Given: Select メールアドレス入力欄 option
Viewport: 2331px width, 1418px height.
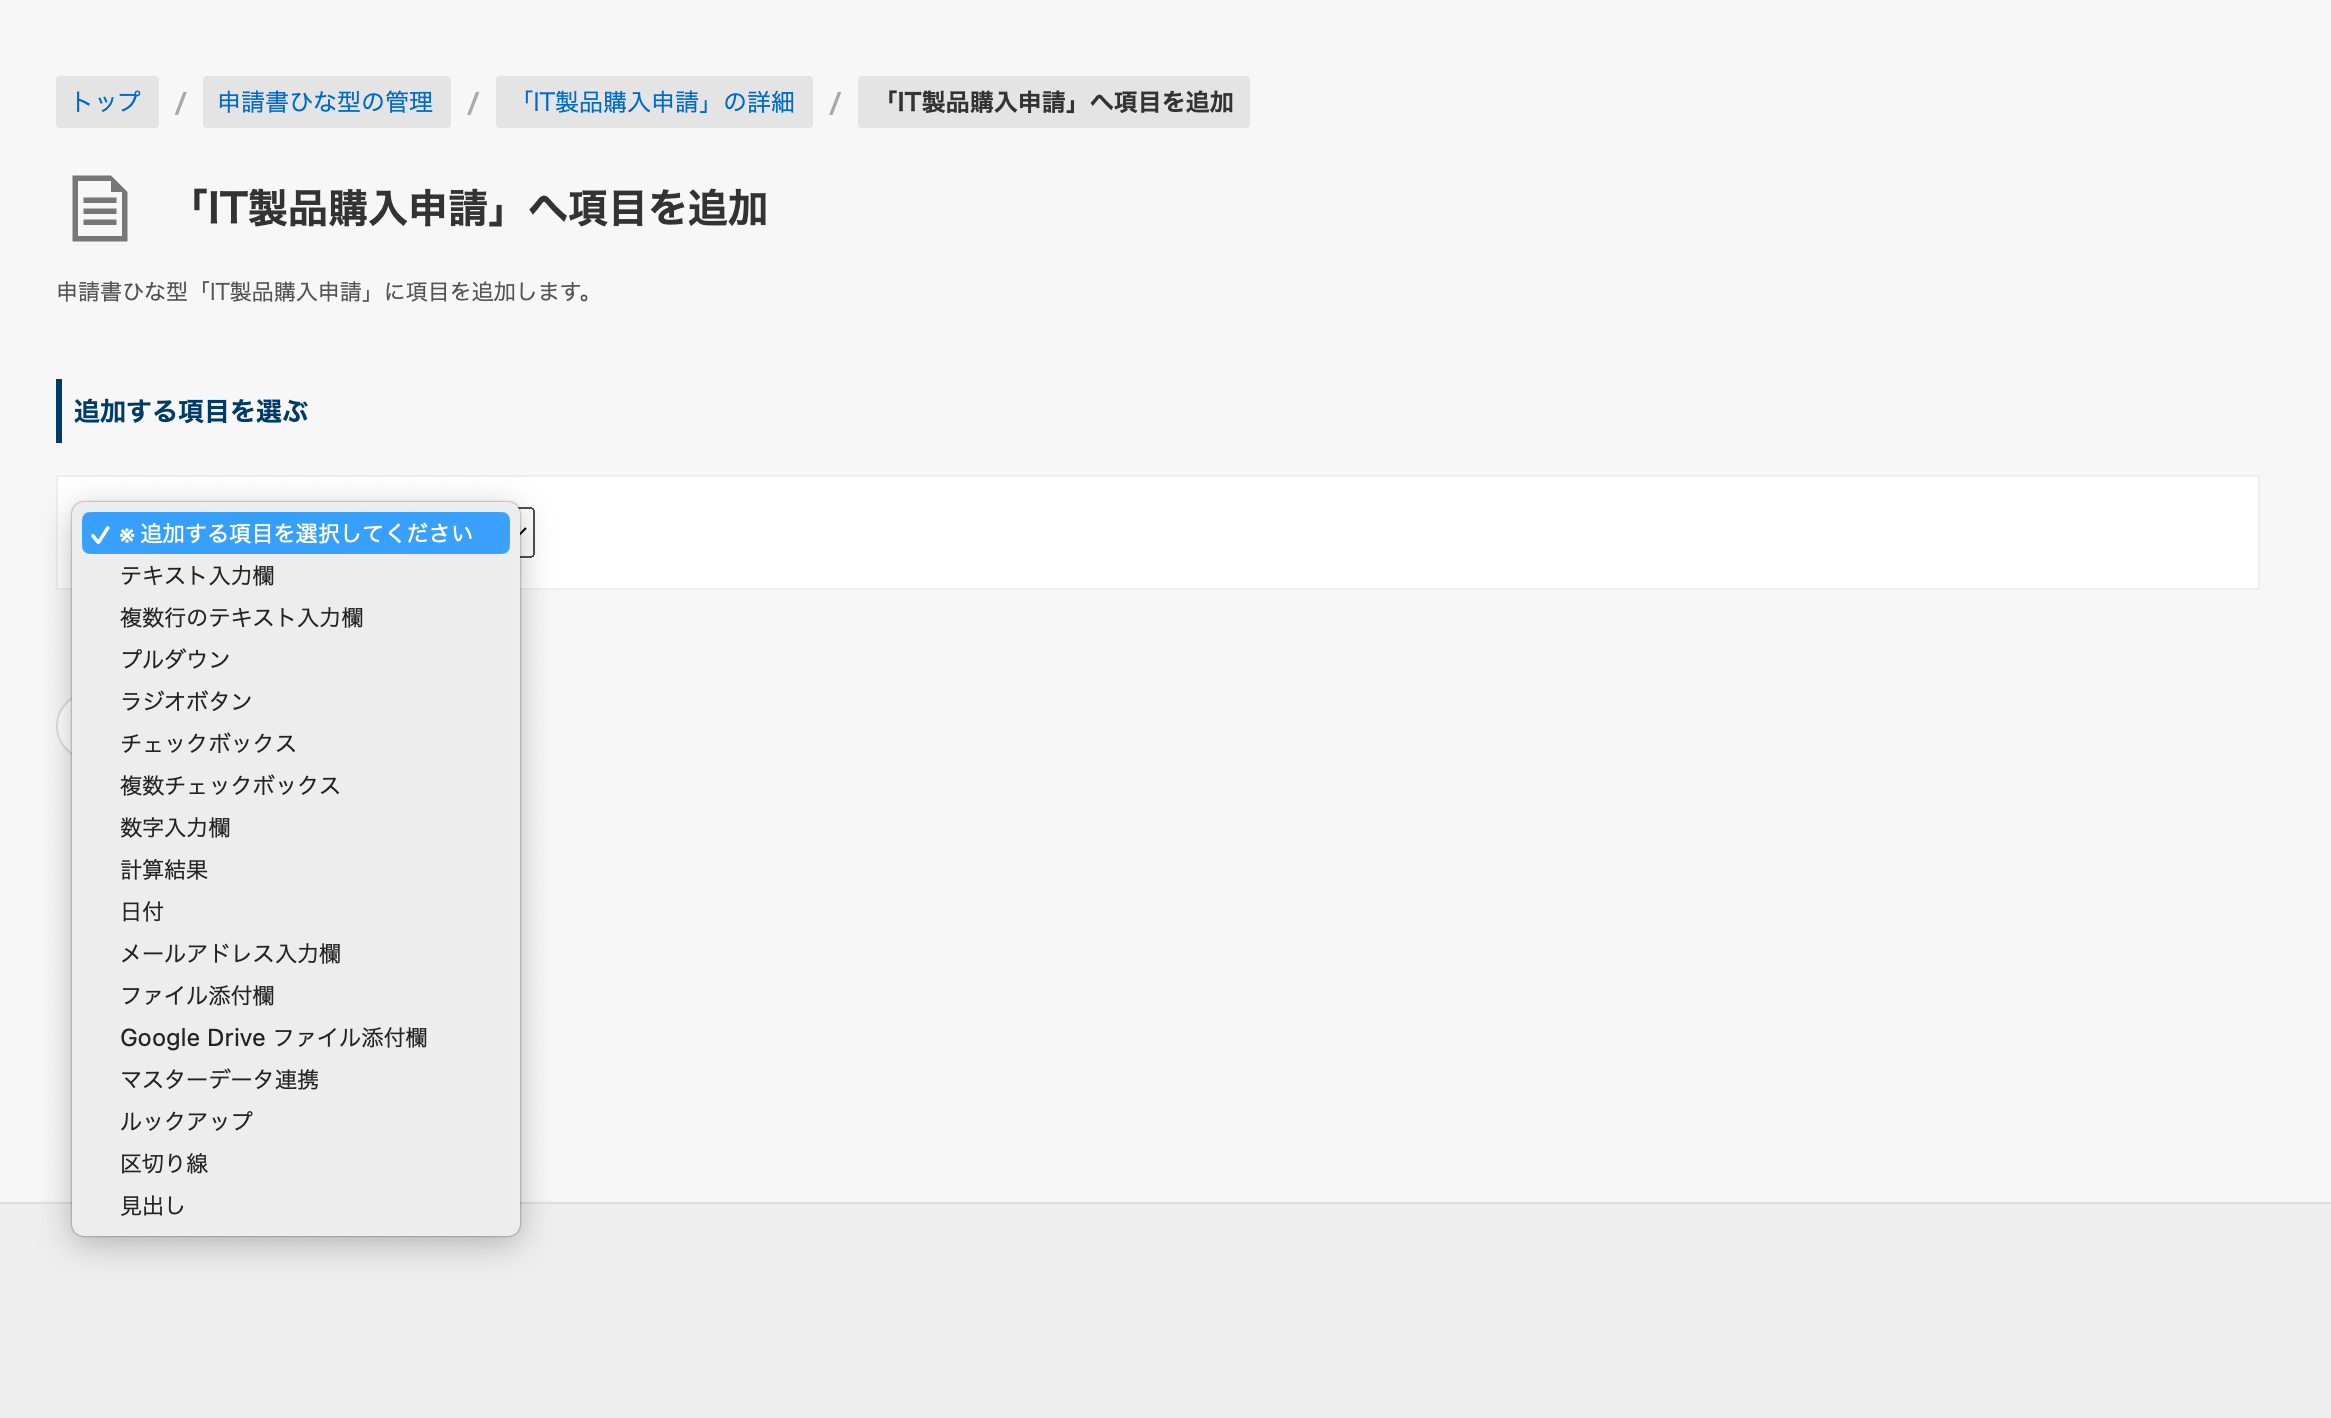Looking at the screenshot, I should (296, 953).
